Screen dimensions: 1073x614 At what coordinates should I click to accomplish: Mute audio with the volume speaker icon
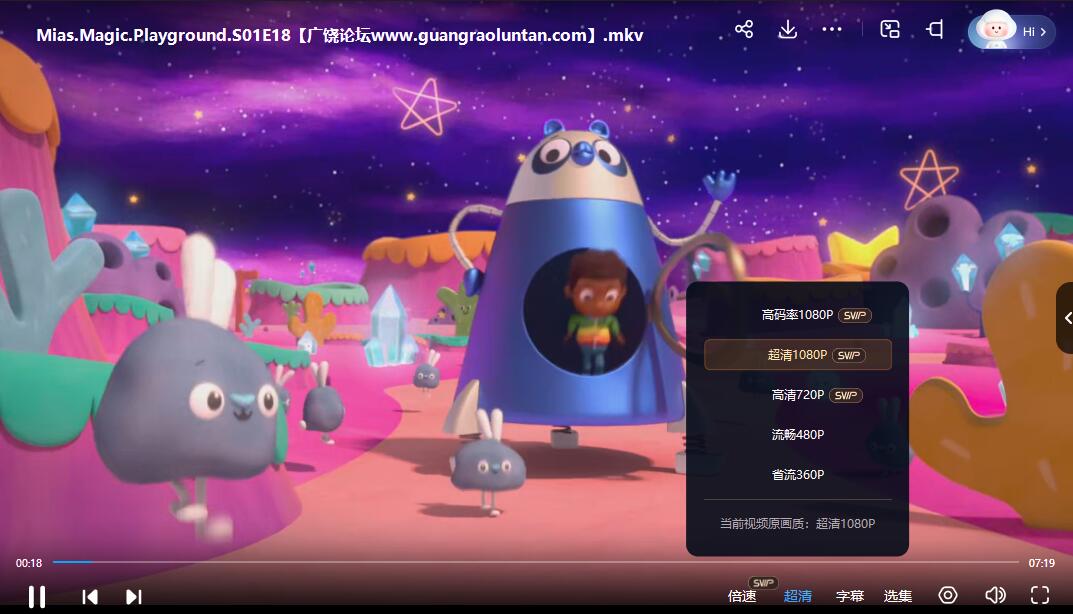995,595
